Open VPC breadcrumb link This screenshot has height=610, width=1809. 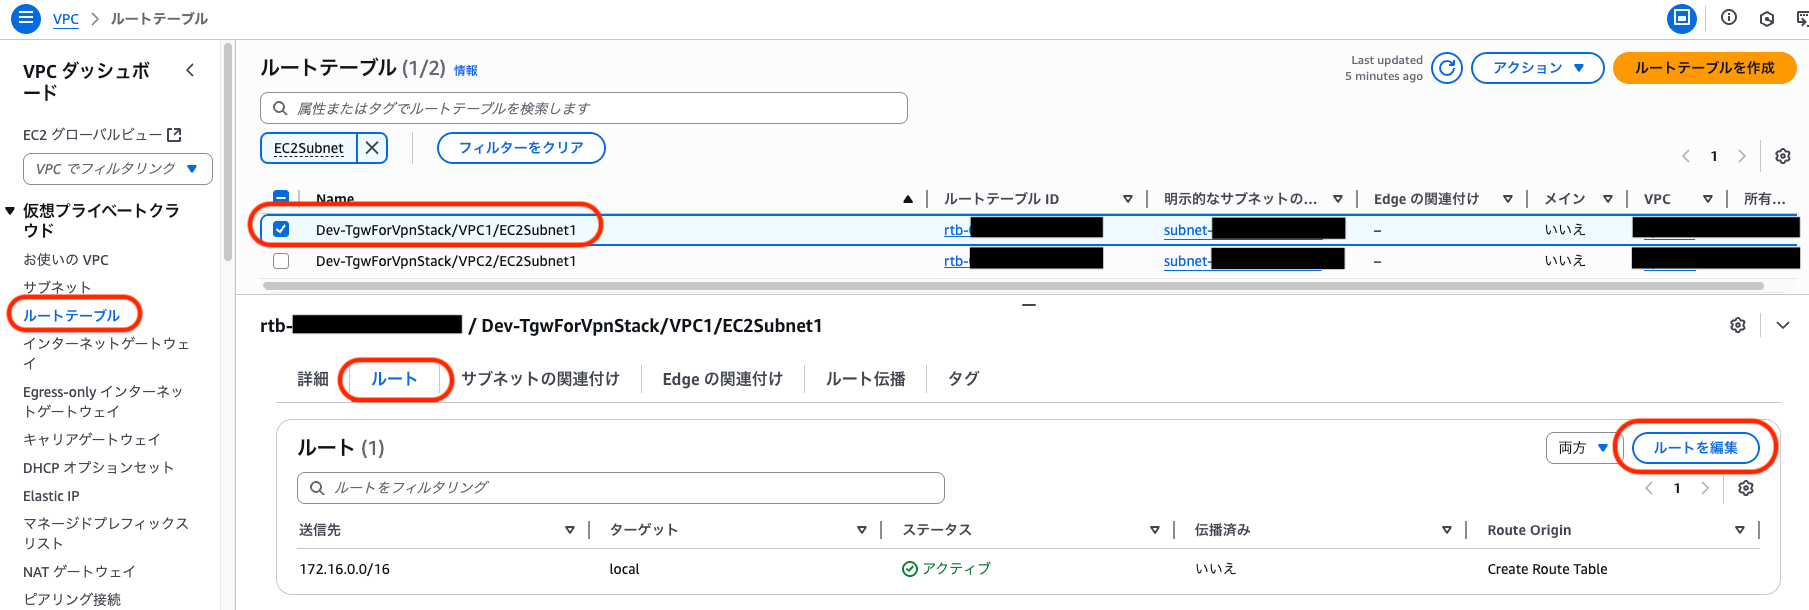click(66, 19)
